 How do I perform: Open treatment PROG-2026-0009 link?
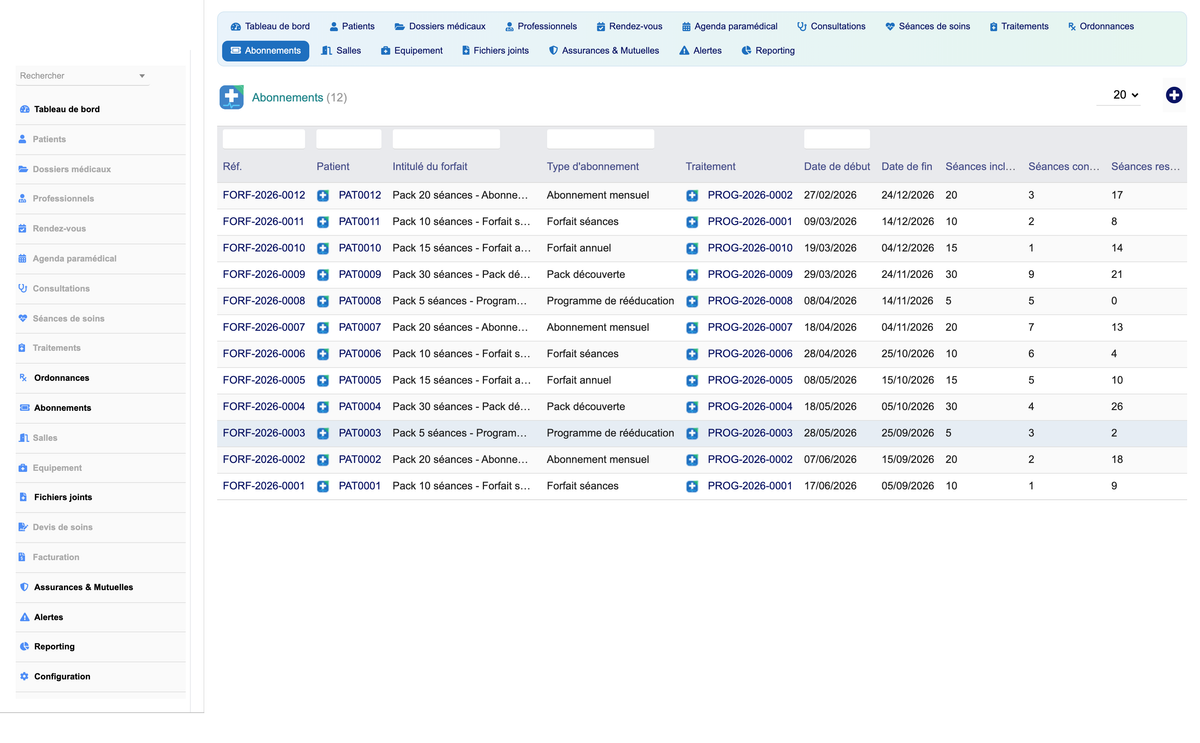pos(750,274)
